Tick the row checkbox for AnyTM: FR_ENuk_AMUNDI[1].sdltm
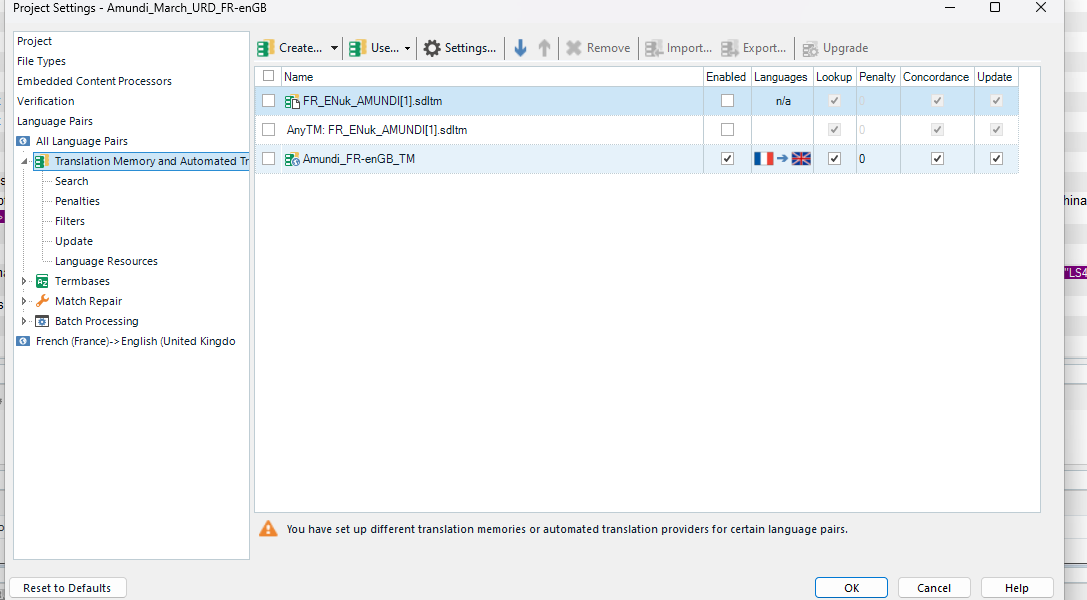 click(x=268, y=130)
